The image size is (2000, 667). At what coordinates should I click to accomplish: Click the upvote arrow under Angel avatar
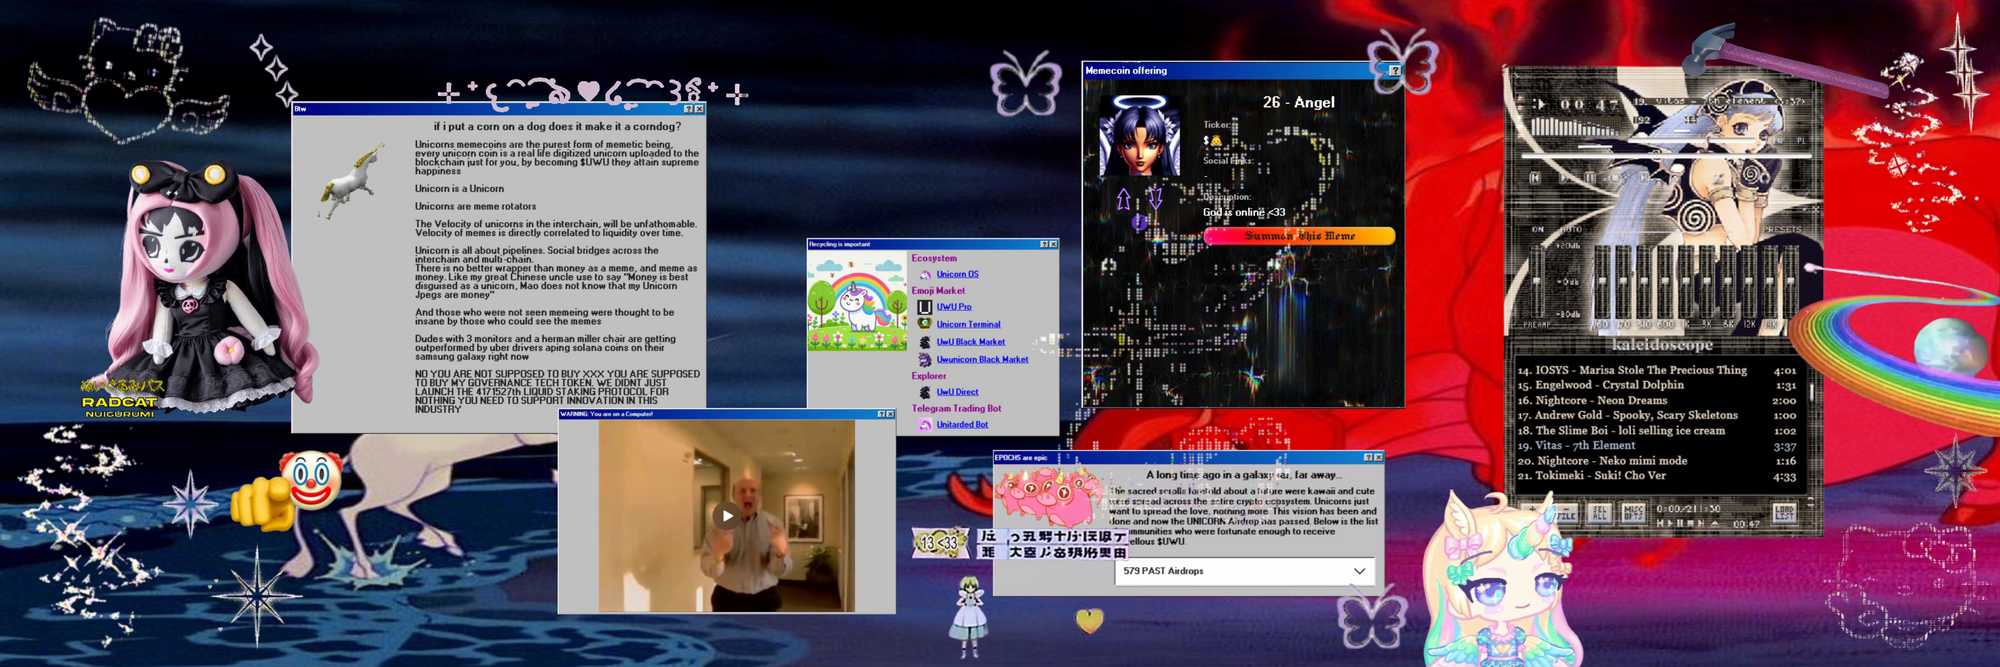coord(1123,199)
